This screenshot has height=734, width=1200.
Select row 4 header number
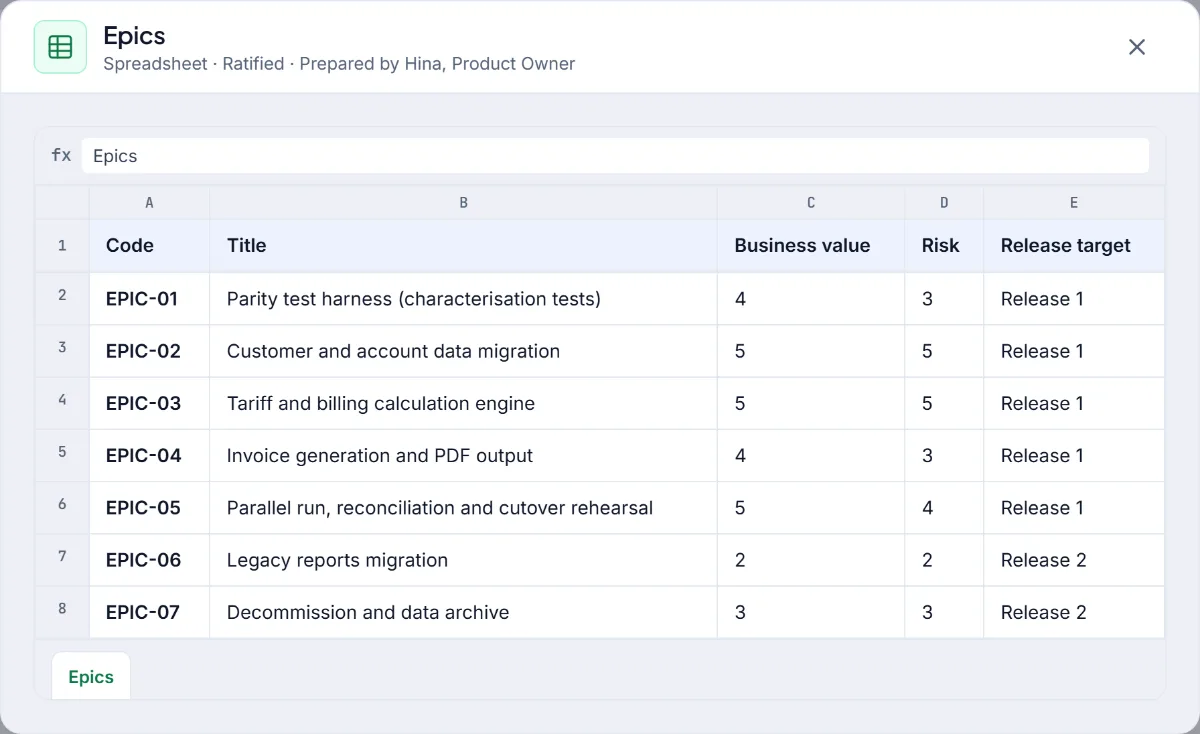[62, 402]
